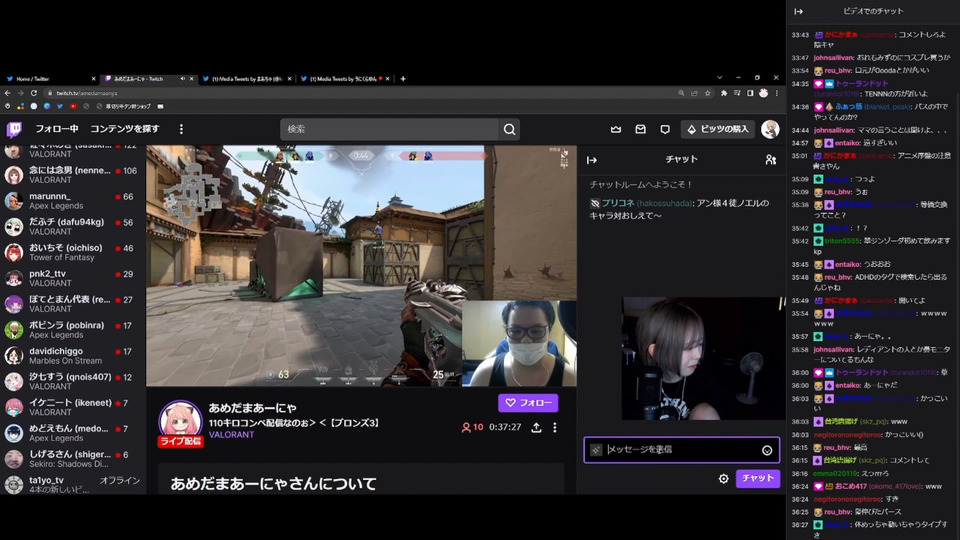Go back in browser history
This screenshot has width=960, height=540.
click(x=7, y=93)
